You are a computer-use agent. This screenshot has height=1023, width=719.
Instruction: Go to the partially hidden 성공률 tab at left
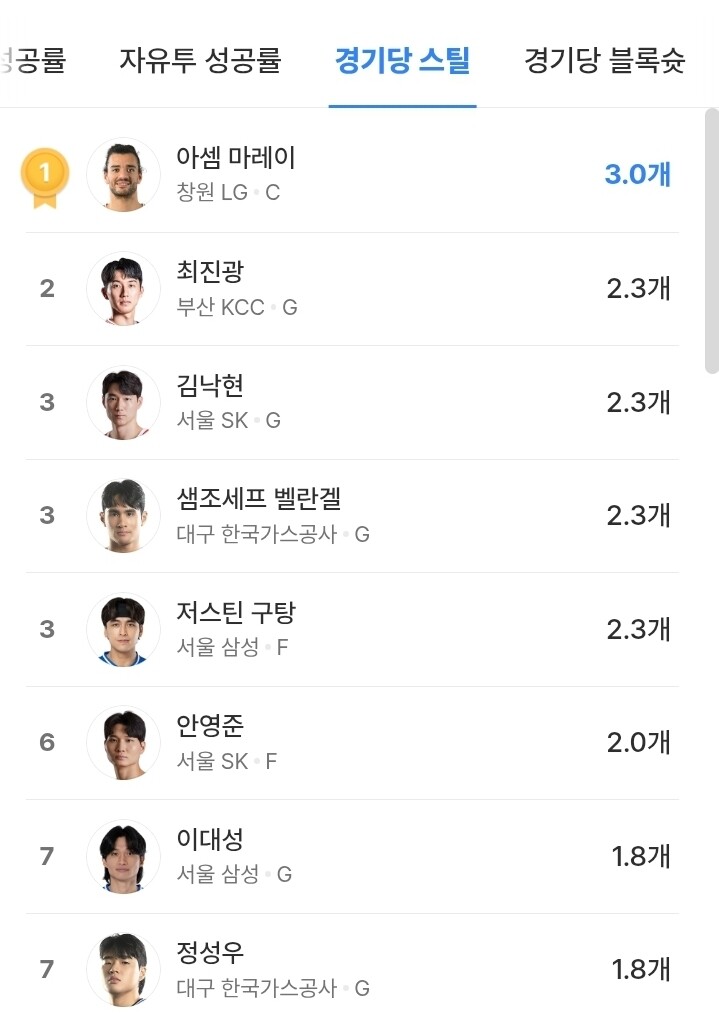(33, 61)
